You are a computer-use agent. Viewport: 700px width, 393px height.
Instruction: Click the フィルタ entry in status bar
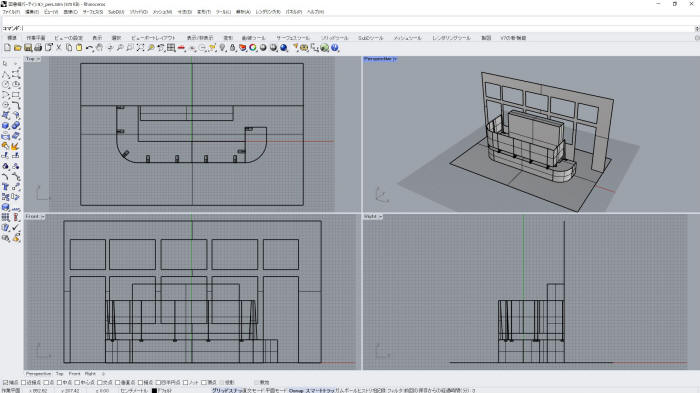[395, 390]
